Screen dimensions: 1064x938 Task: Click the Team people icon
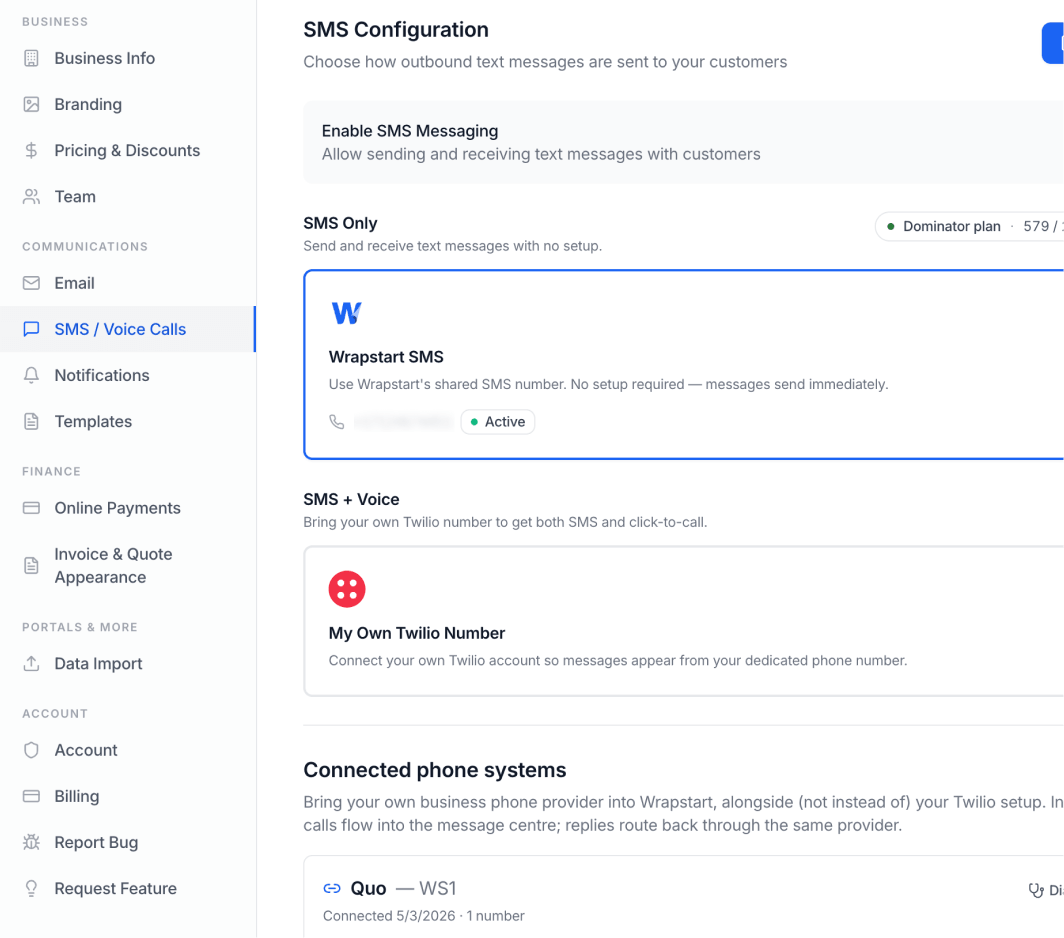[x=31, y=197]
